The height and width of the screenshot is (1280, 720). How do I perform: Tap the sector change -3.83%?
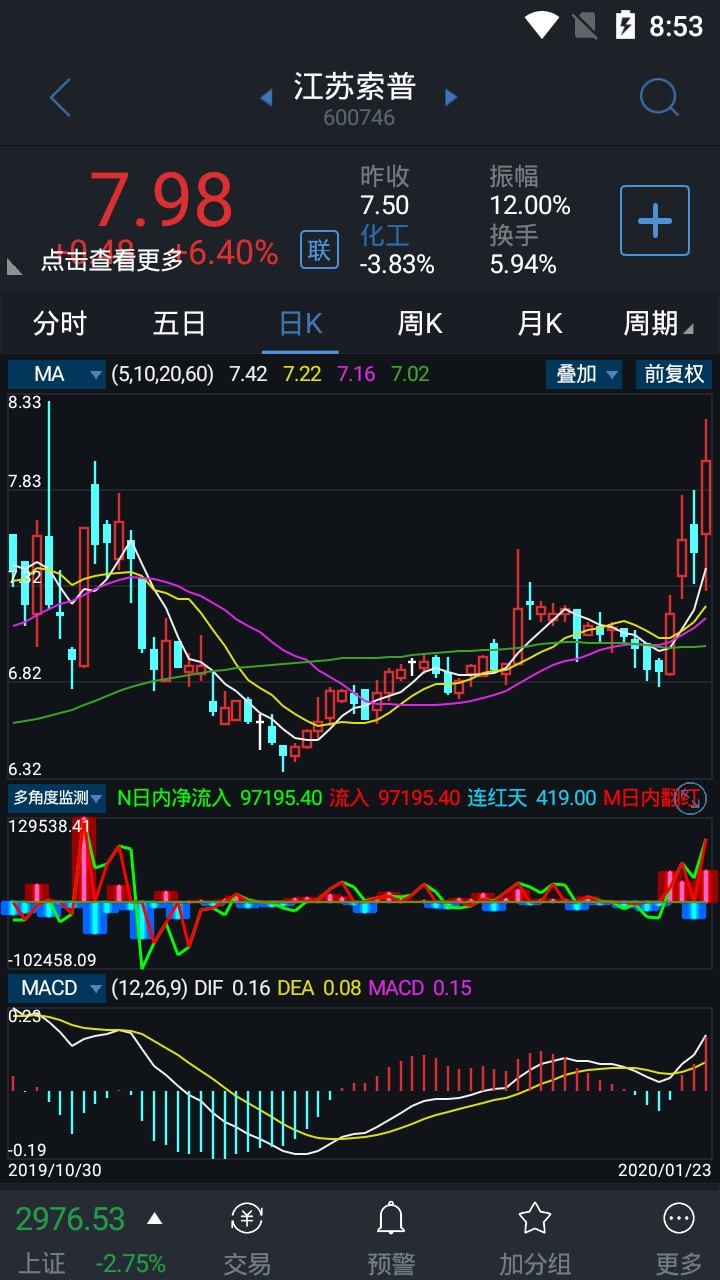(397, 264)
